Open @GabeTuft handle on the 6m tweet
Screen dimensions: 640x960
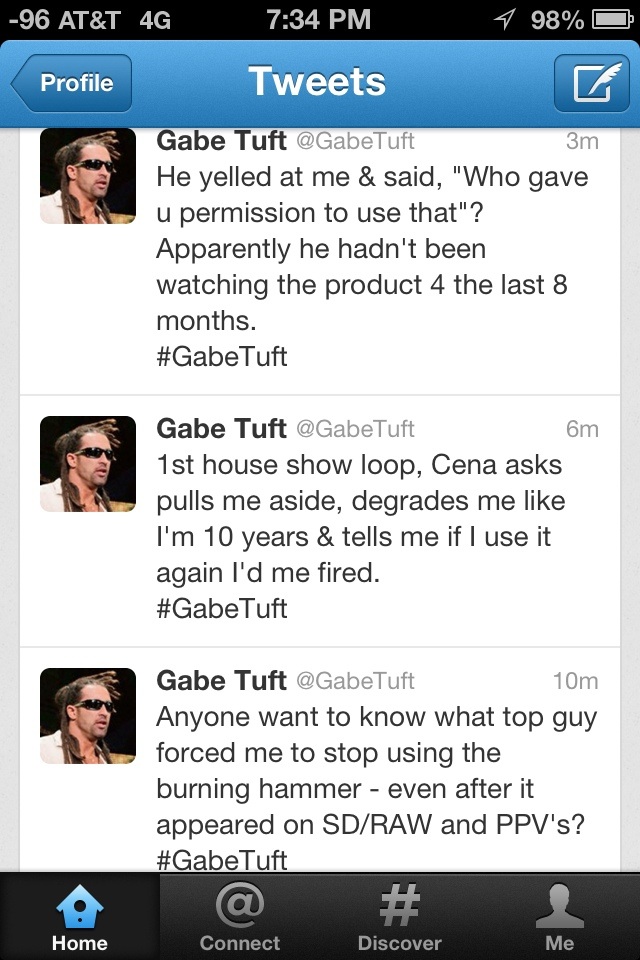tap(355, 429)
